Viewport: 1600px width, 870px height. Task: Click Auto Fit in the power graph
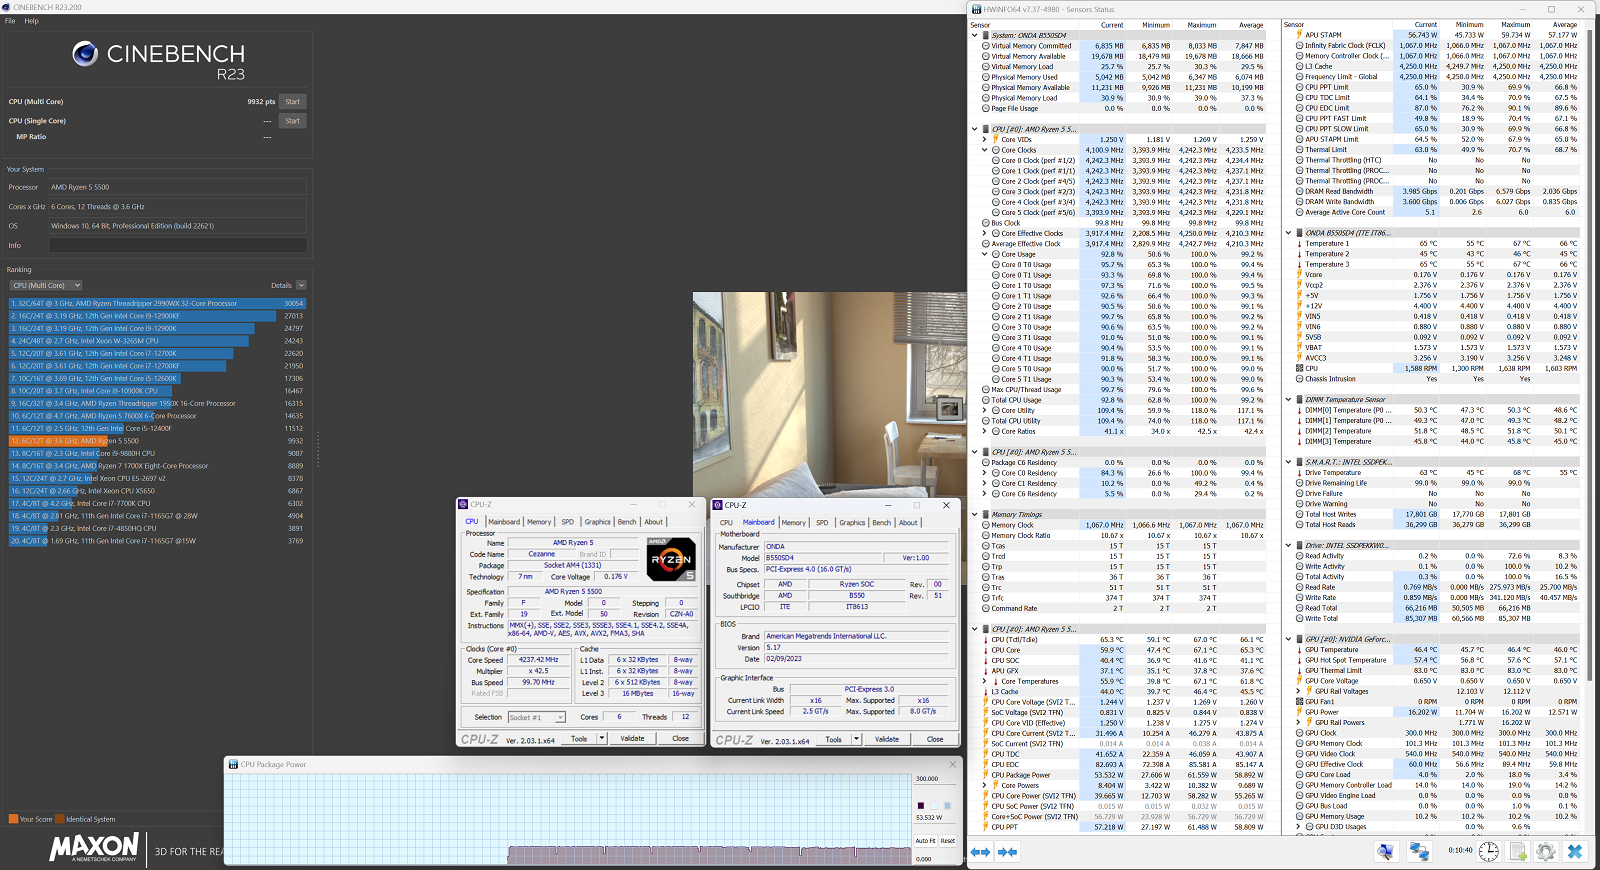click(925, 841)
